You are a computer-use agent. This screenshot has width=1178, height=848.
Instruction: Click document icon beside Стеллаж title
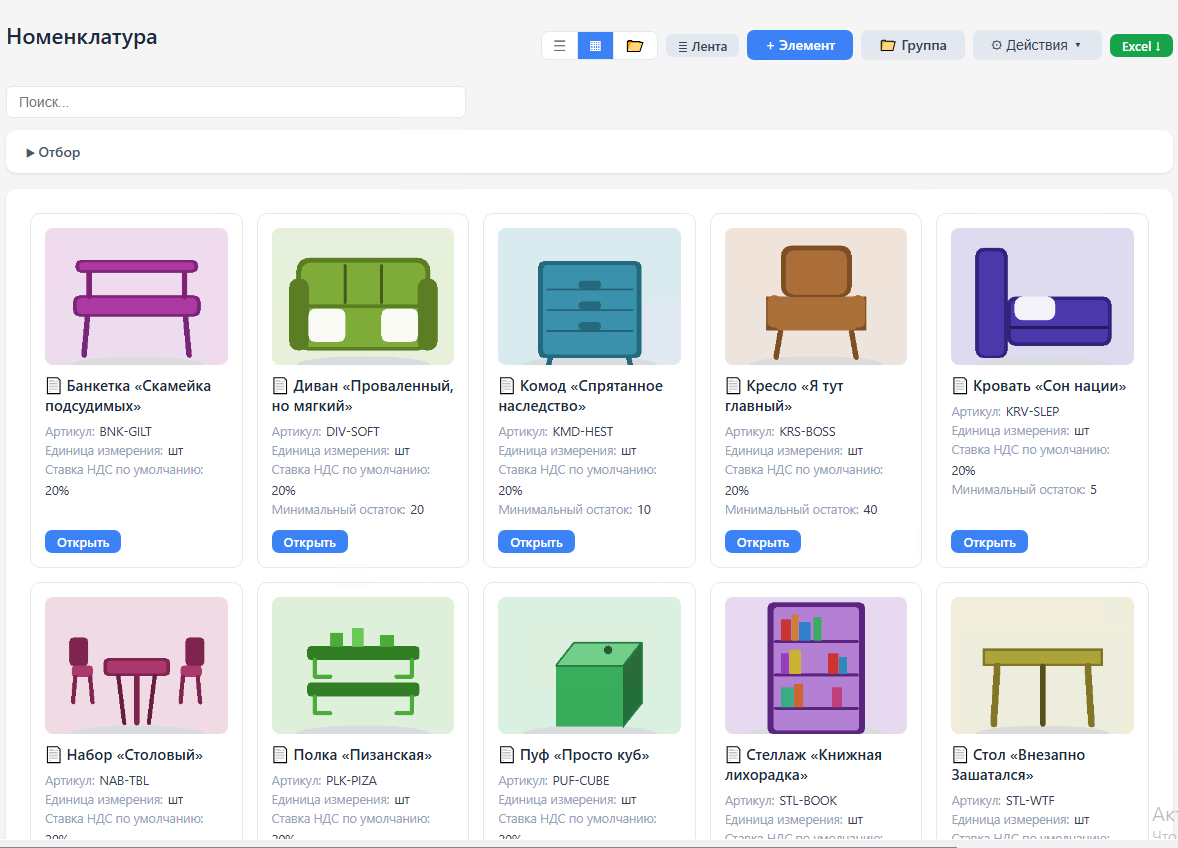tap(733, 755)
